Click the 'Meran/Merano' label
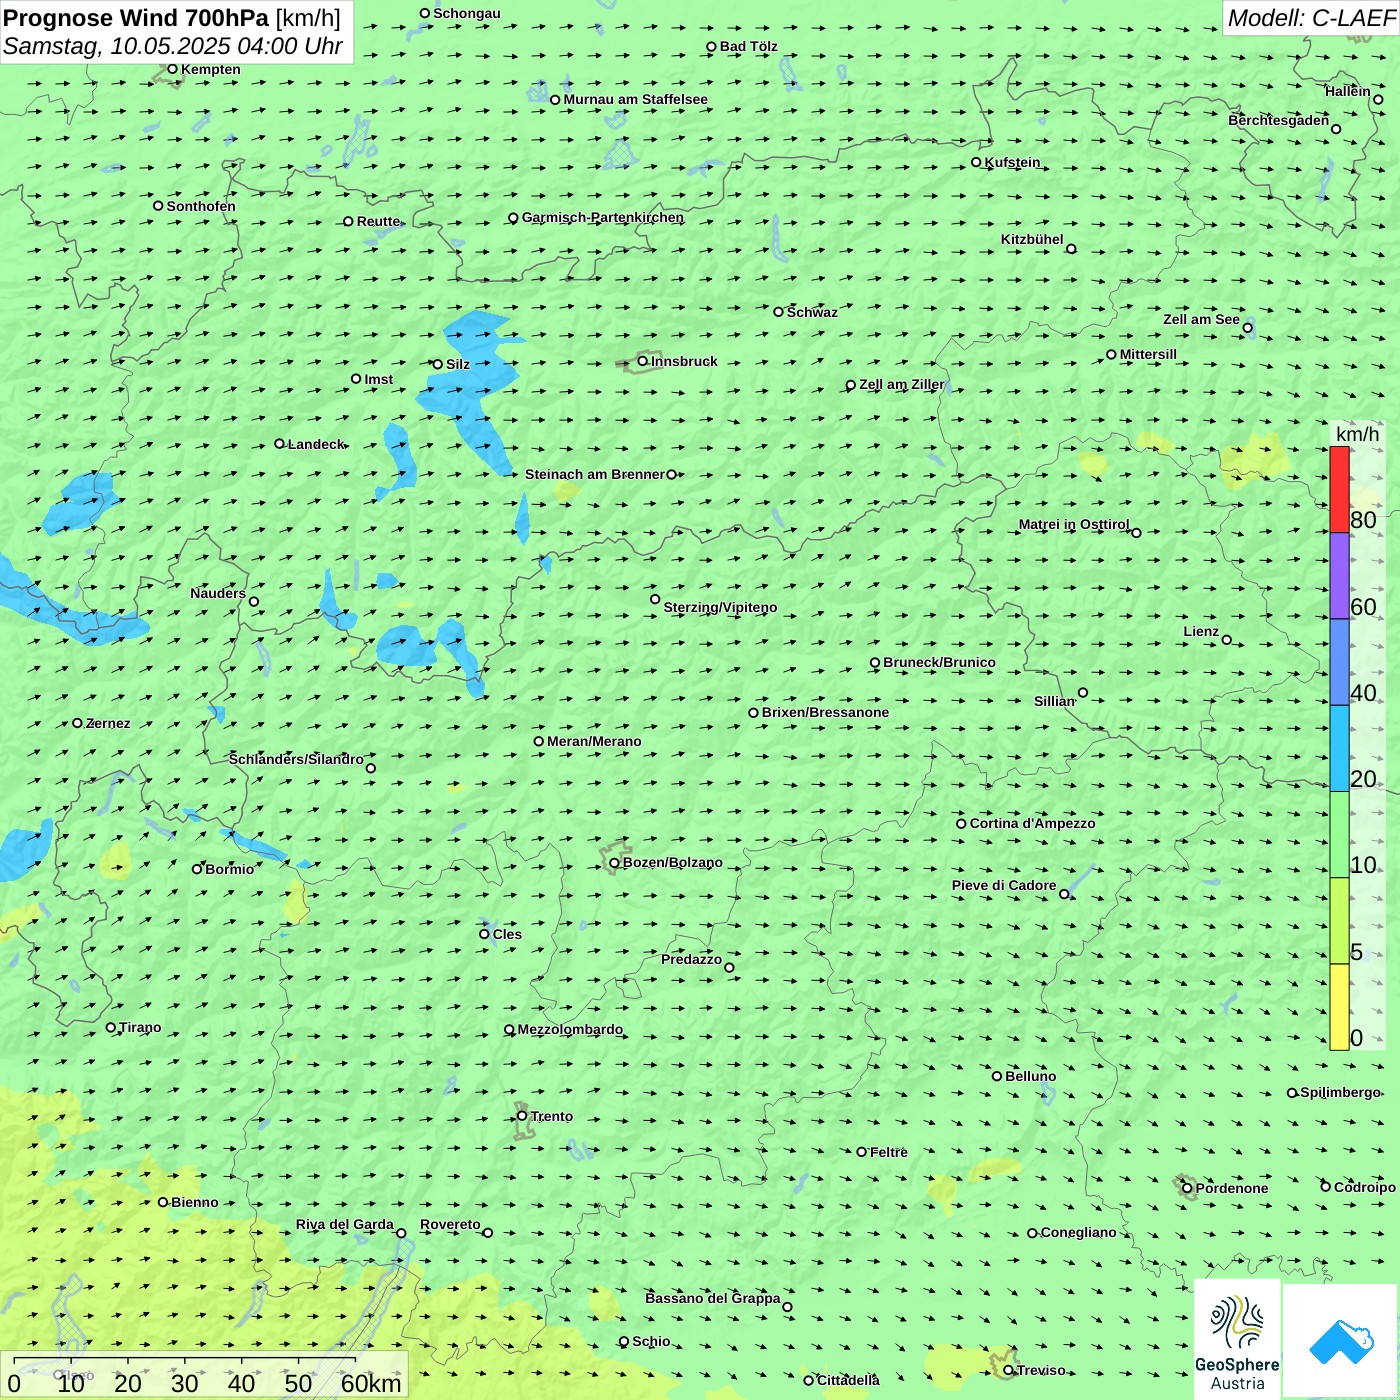 (x=594, y=741)
